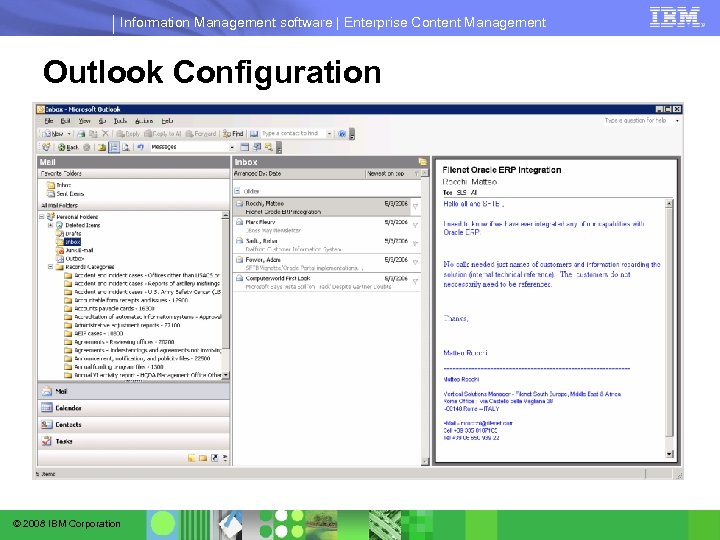720x540 pixels.
Task: Click the 'Type a contact to find' field
Action: (293, 134)
